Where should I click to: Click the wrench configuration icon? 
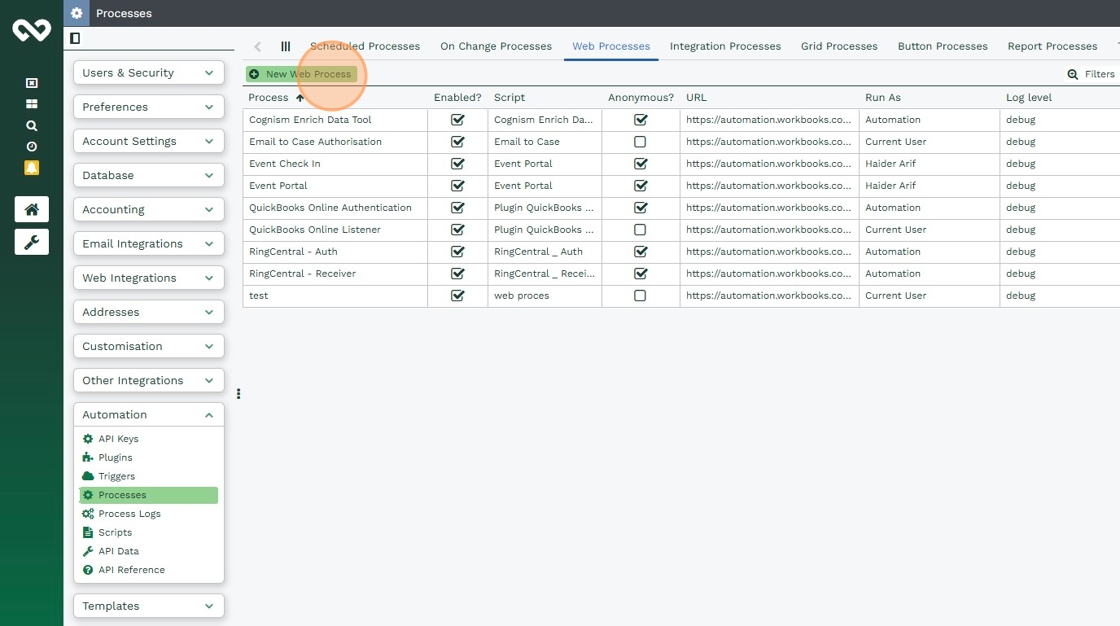pyautogui.click(x=31, y=242)
